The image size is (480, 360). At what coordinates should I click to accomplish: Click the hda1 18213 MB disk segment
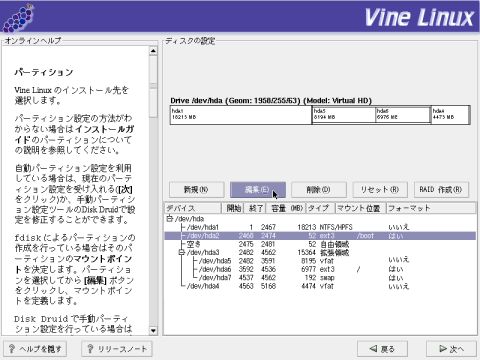[x=241, y=115]
